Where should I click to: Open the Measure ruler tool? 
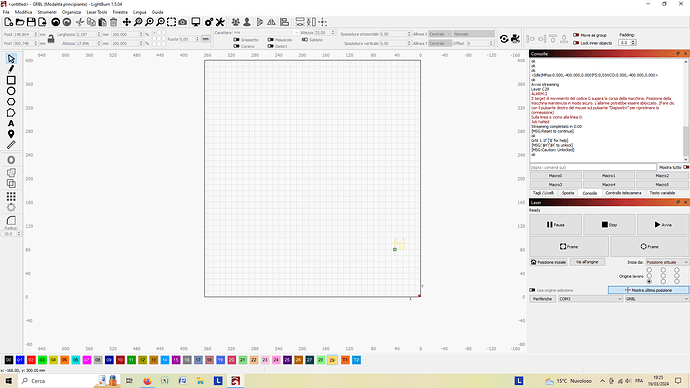[x=11, y=145]
